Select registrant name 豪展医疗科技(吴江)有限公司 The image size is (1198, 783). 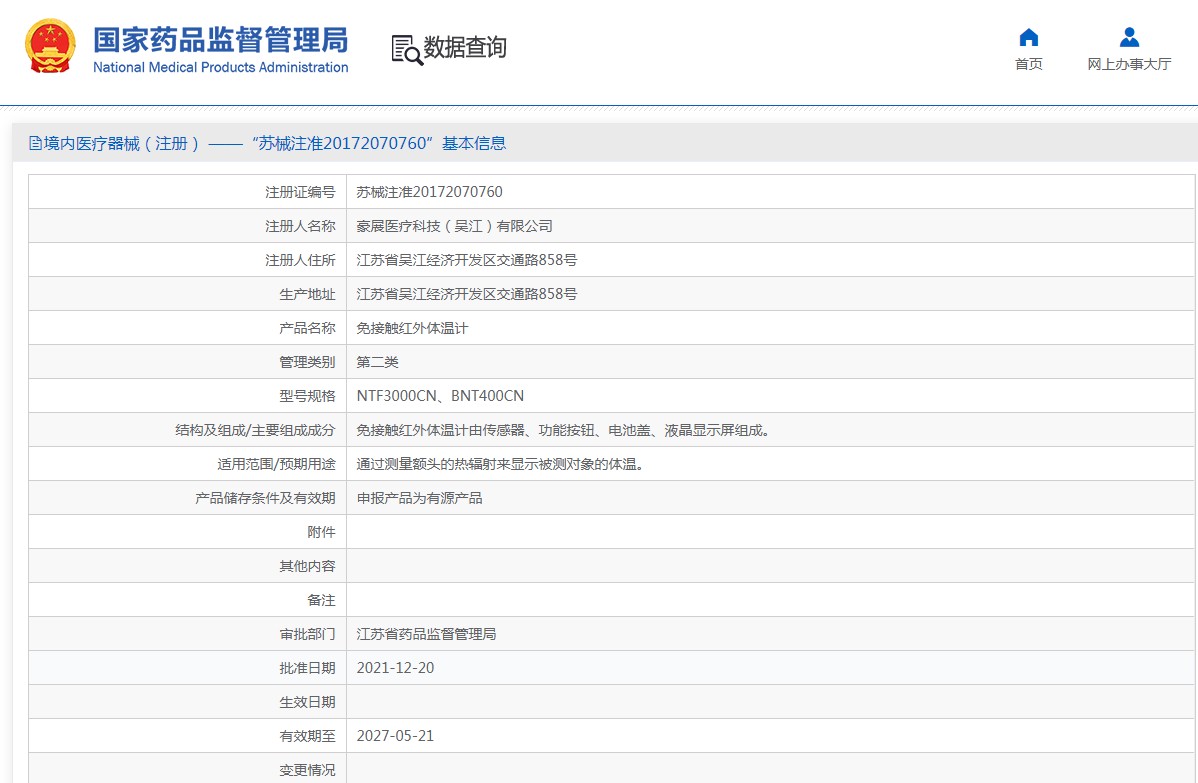454,226
